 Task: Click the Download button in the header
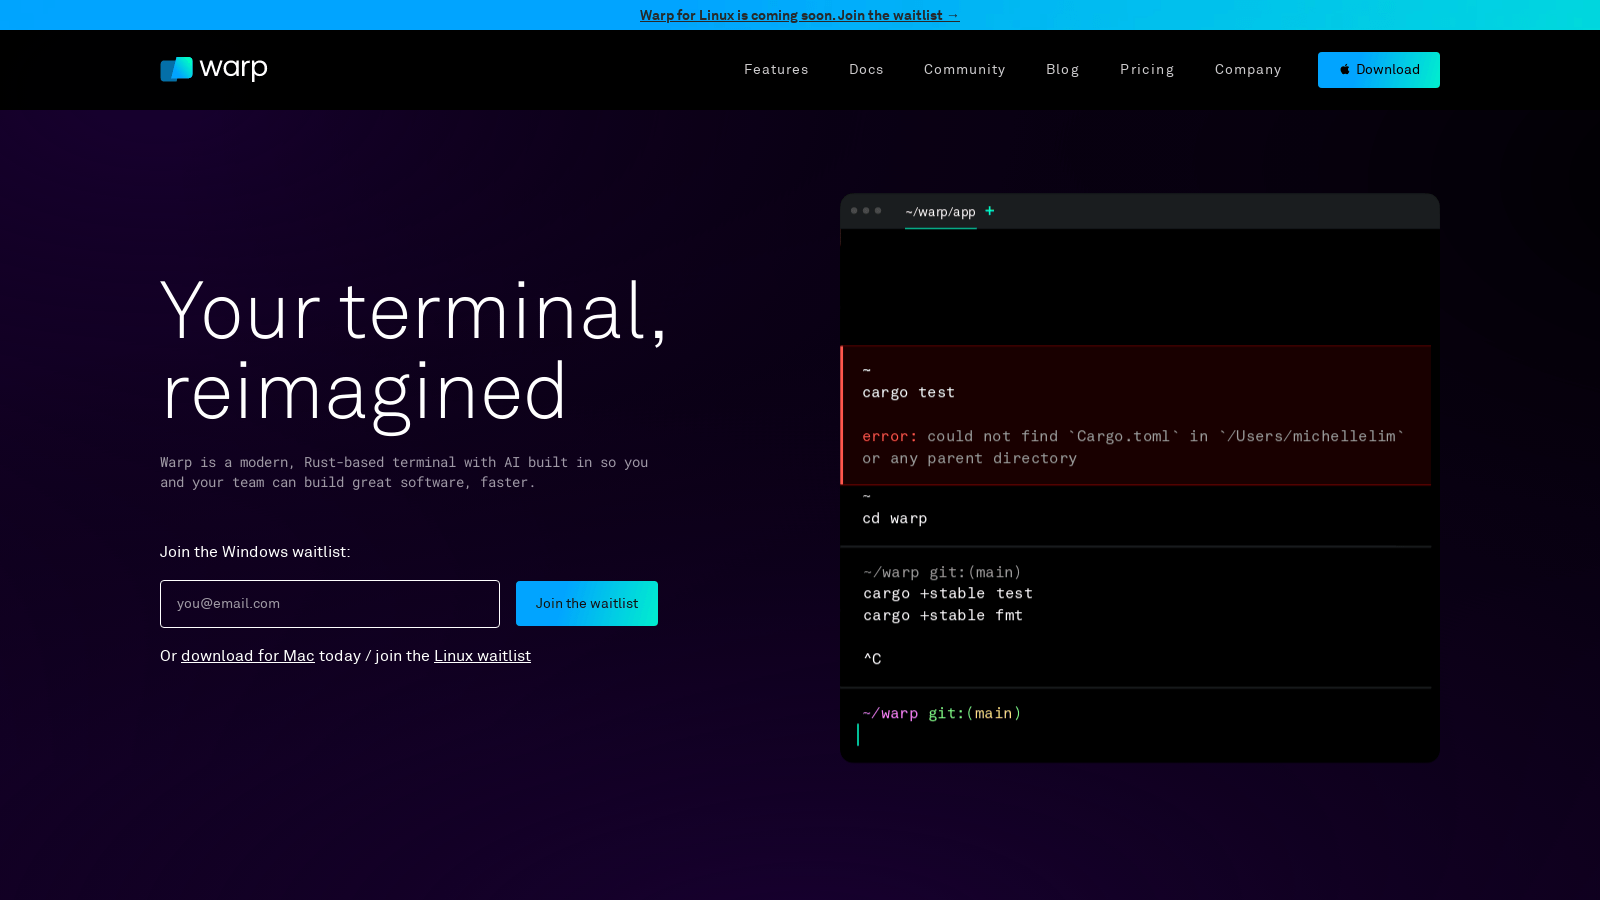(x=1379, y=70)
